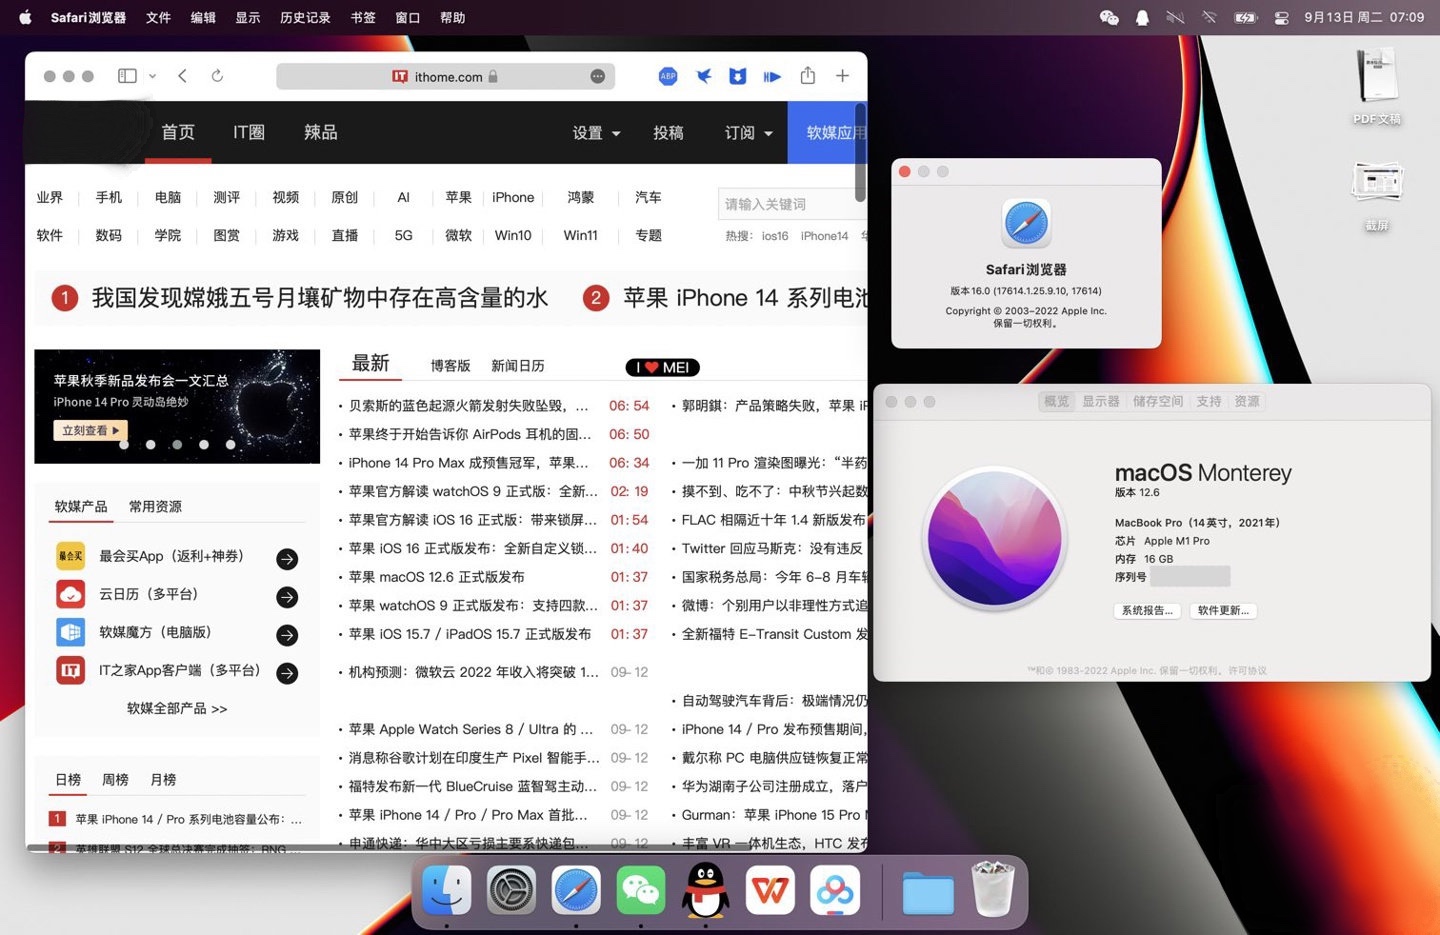Viewport: 1440px width, 935px height.
Task: Go back in Safari history
Action: click(x=182, y=76)
